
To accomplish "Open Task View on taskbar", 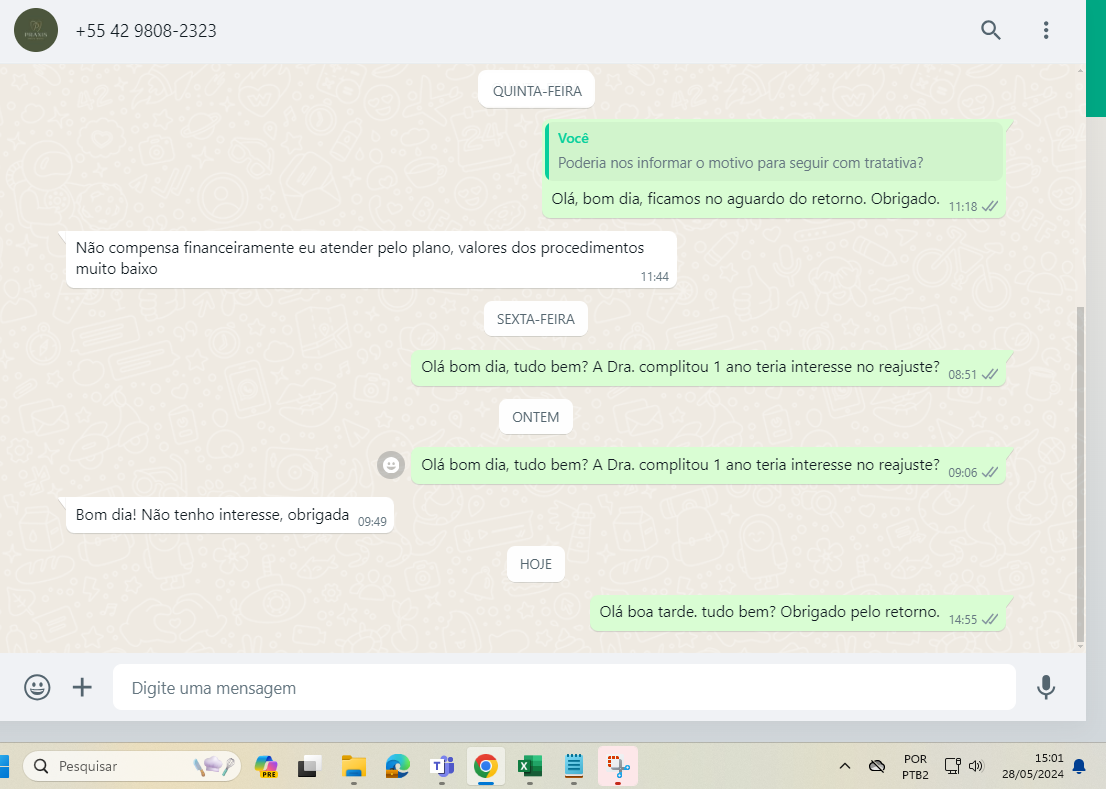I will 310,766.
